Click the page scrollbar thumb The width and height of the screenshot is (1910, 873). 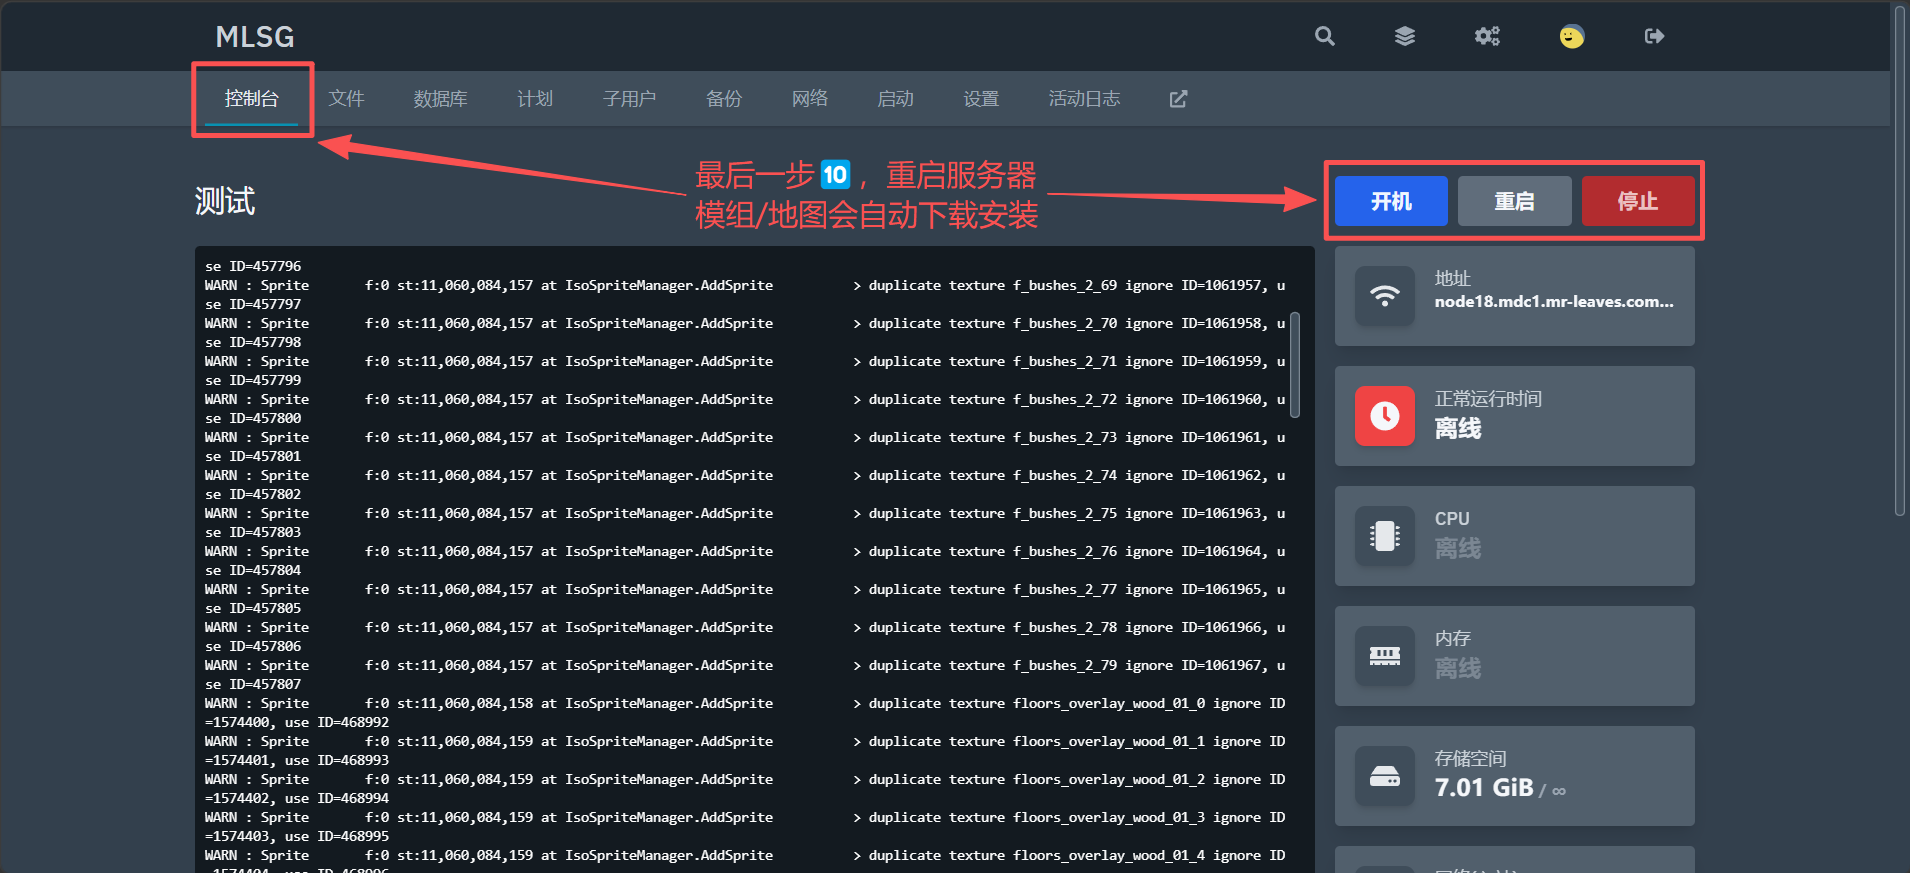coord(1900,260)
